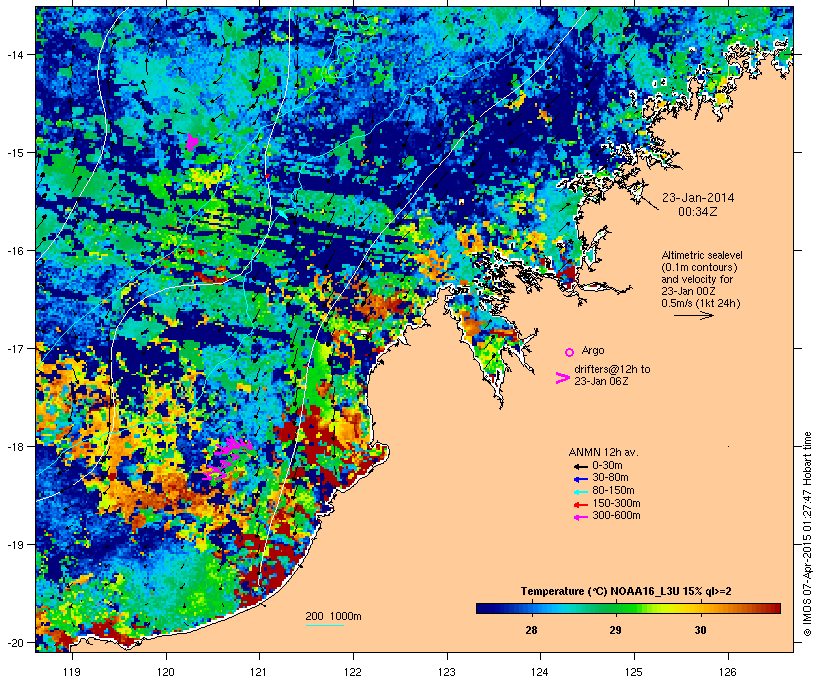Click the 'Altimetric sealevel' legend text
The height and width of the screenshot is (680, 820).
tap(702, 255)
